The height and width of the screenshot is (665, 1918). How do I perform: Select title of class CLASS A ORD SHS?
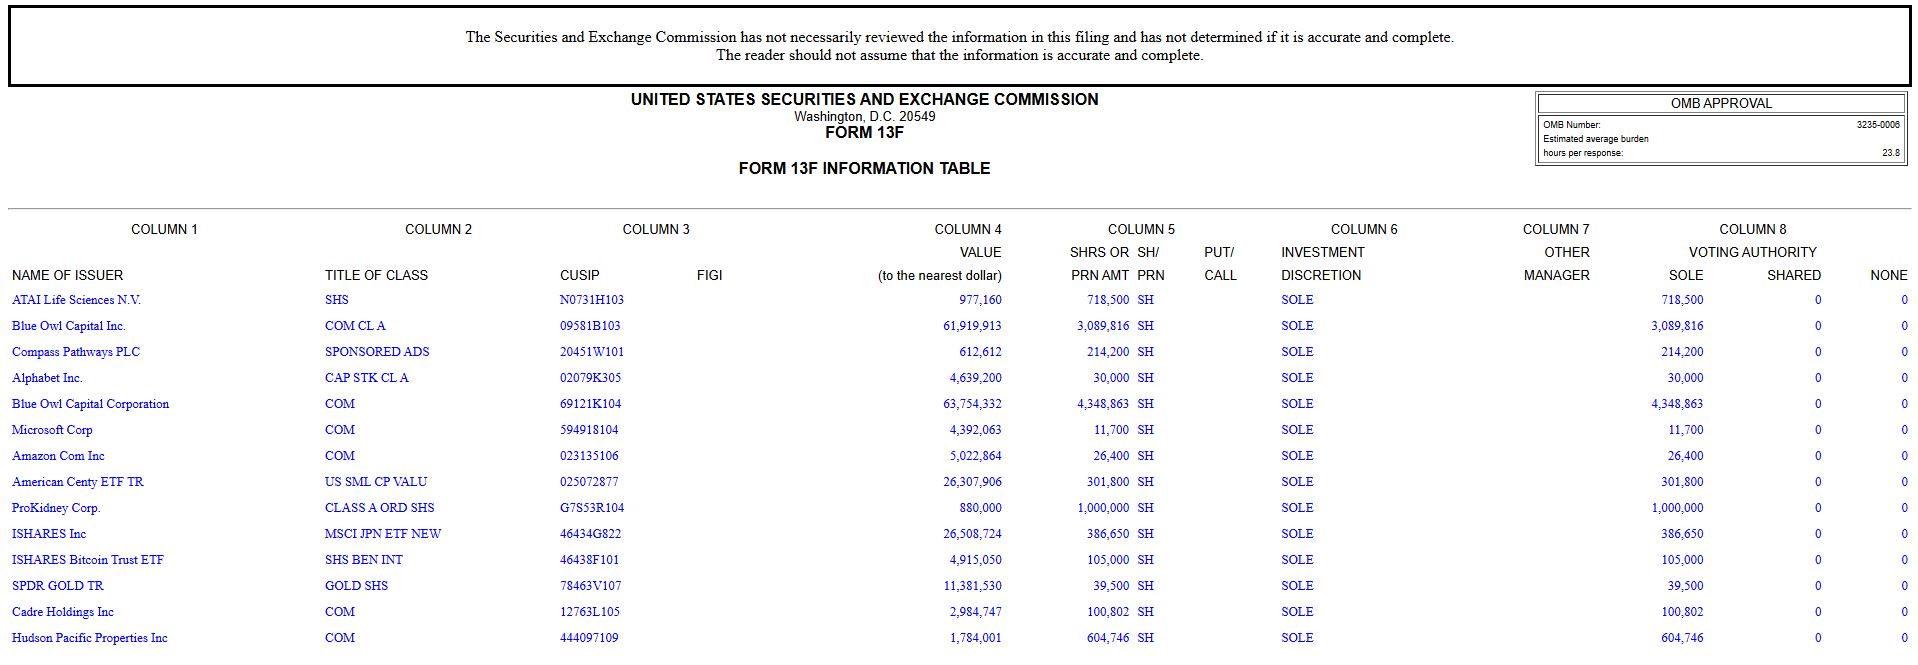[x=380, y=508]
